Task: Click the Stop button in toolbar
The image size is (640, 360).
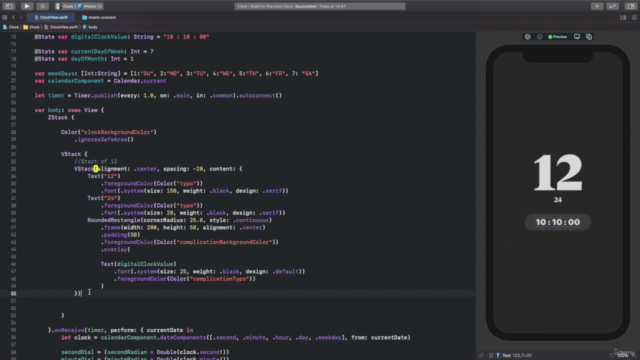Action: [42, 6]
